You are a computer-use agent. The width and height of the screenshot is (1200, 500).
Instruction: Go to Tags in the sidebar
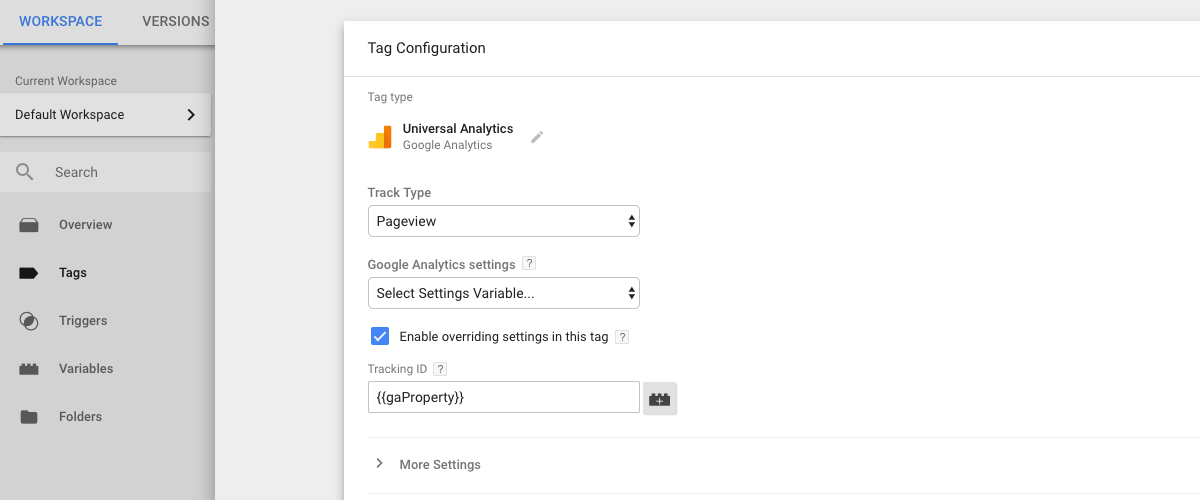tap(73, 273)
